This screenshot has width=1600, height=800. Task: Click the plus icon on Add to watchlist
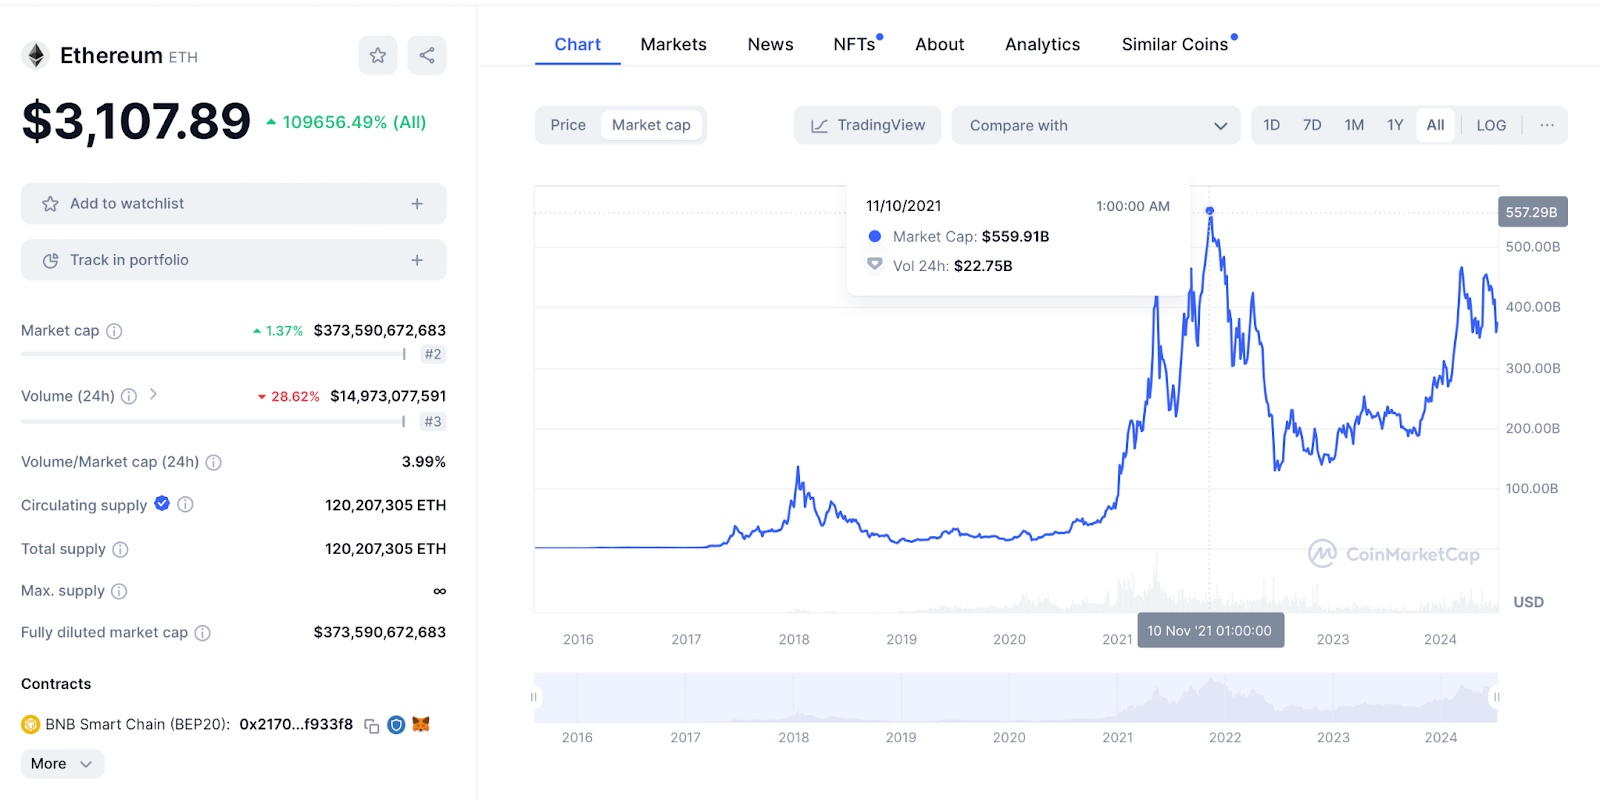(417, 204)
